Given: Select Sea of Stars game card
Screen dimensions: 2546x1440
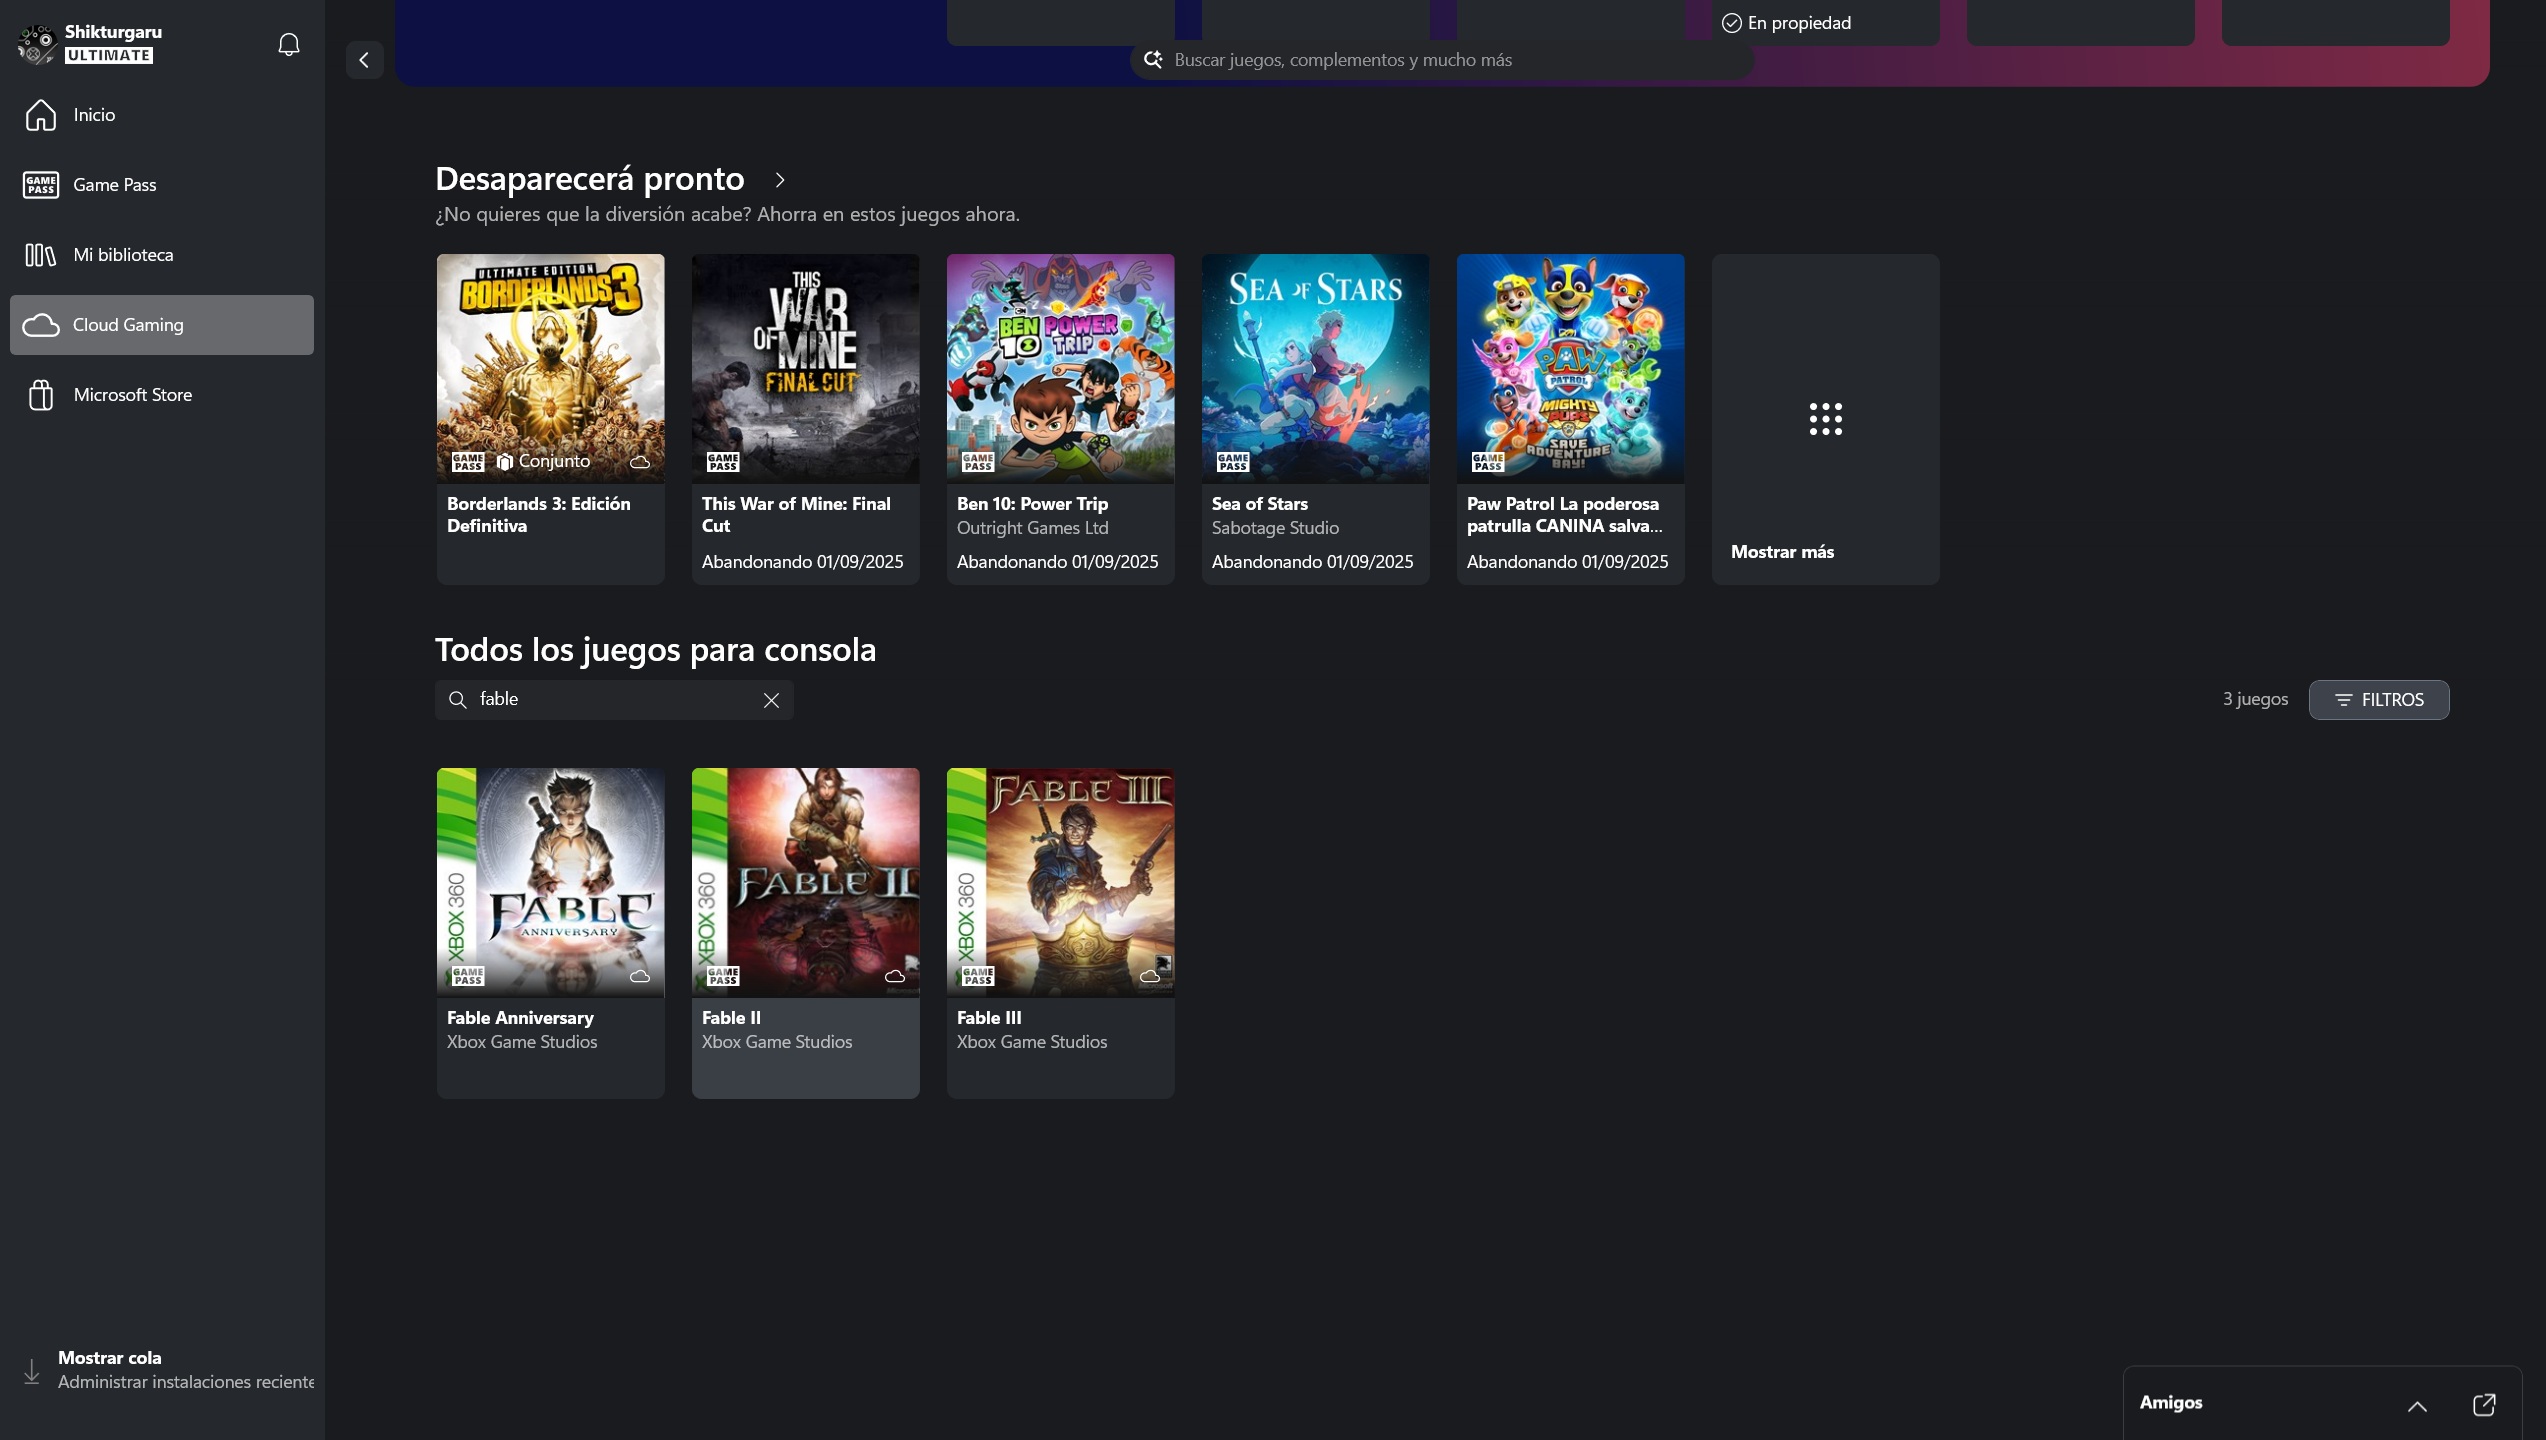Looking at the screenshot, I should coord(1315,418).
